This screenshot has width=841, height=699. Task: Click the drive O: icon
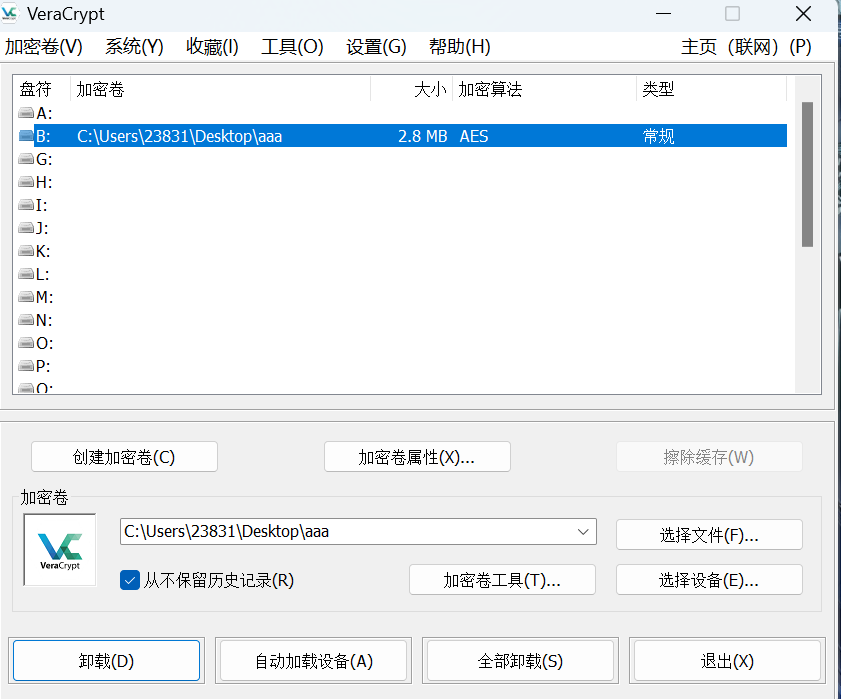tap(26, 343)
